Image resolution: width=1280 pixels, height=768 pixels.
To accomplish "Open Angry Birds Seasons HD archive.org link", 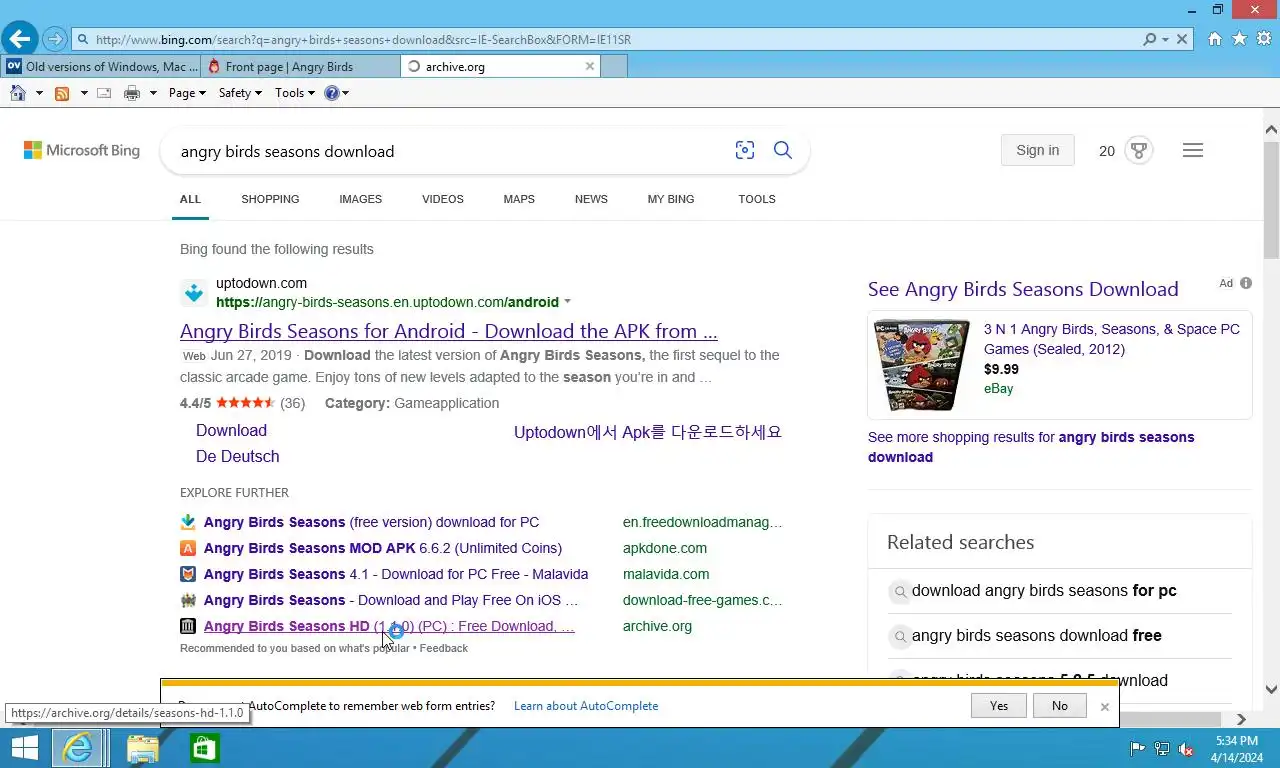I will coord(389,626).
